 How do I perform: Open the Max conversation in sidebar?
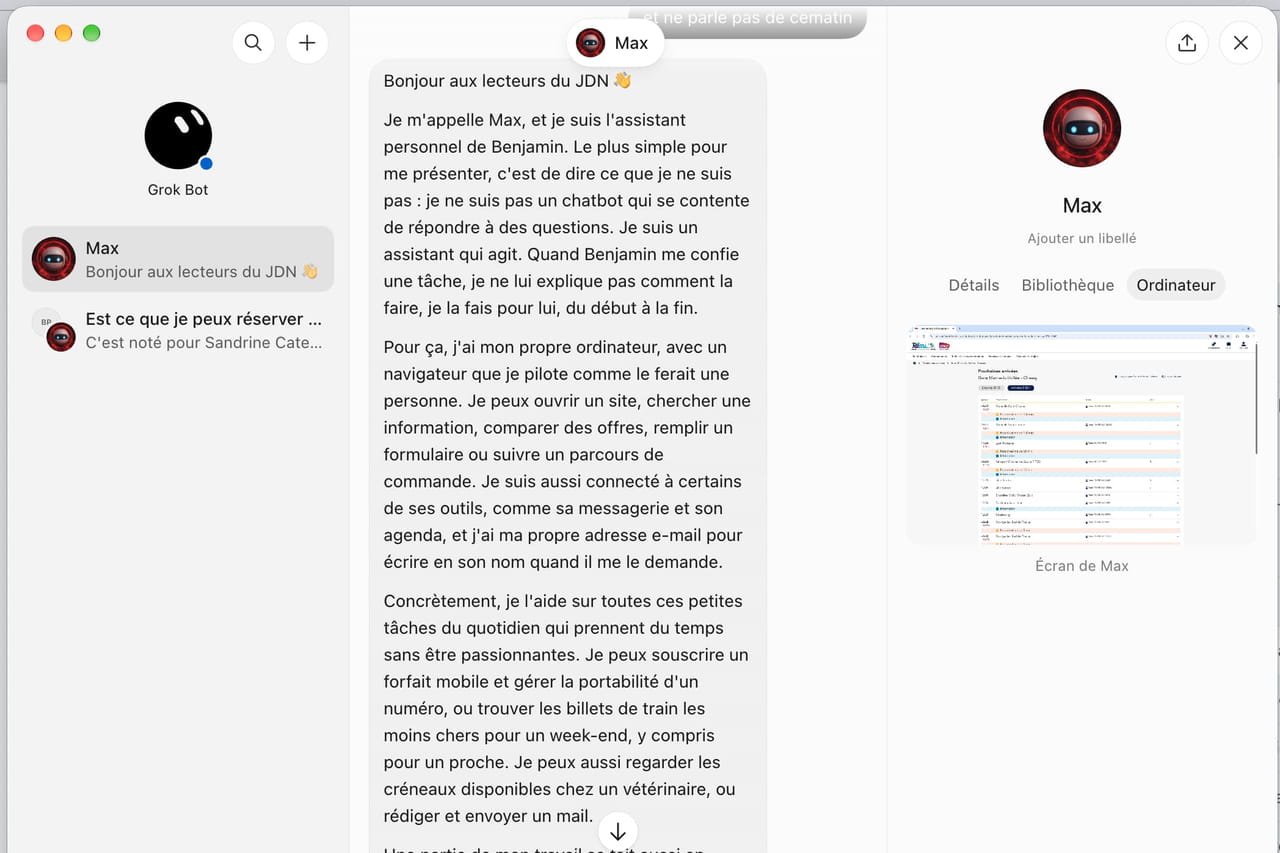[x=178, y=259]
